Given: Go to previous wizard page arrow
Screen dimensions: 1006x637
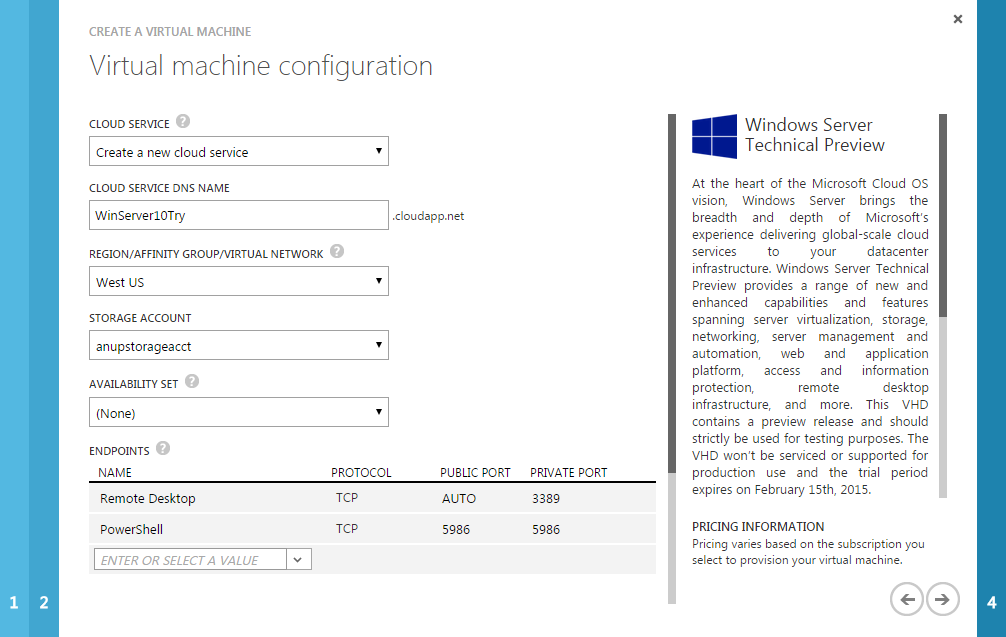Looking at the screenshot, I should click(907, 599).
